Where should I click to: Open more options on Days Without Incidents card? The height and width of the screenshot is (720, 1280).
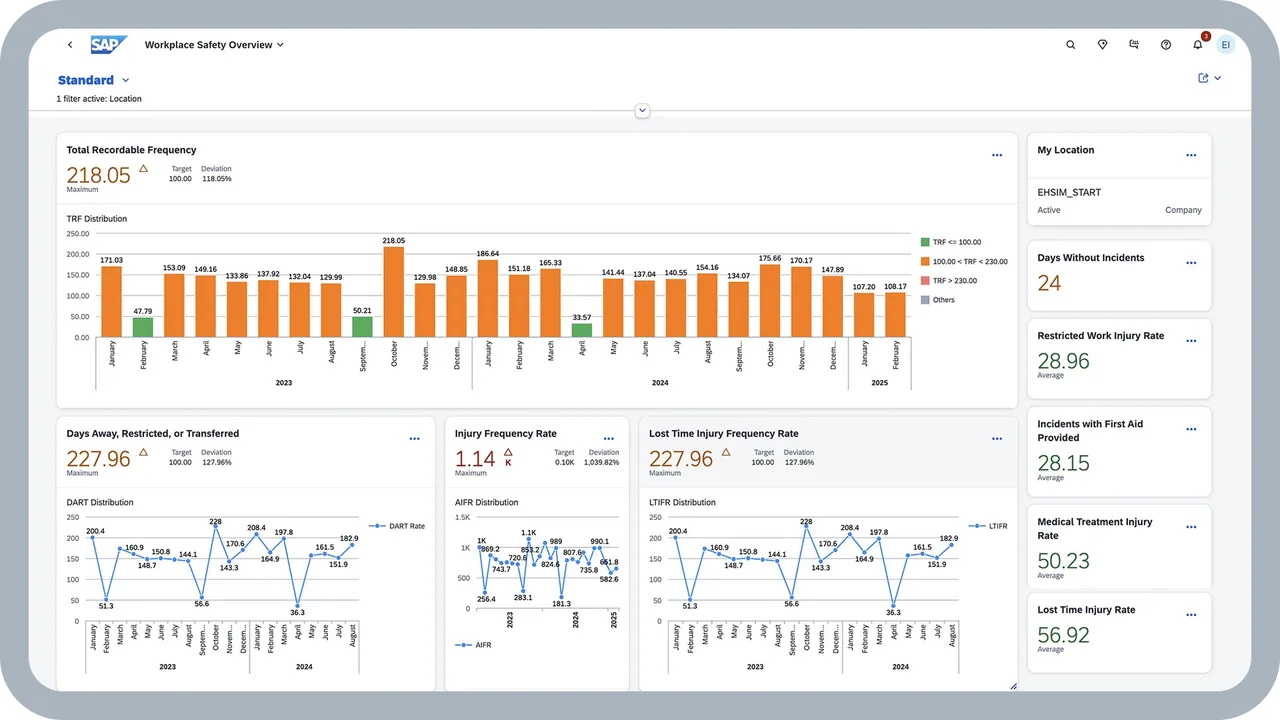click(x=1191, y=263)
